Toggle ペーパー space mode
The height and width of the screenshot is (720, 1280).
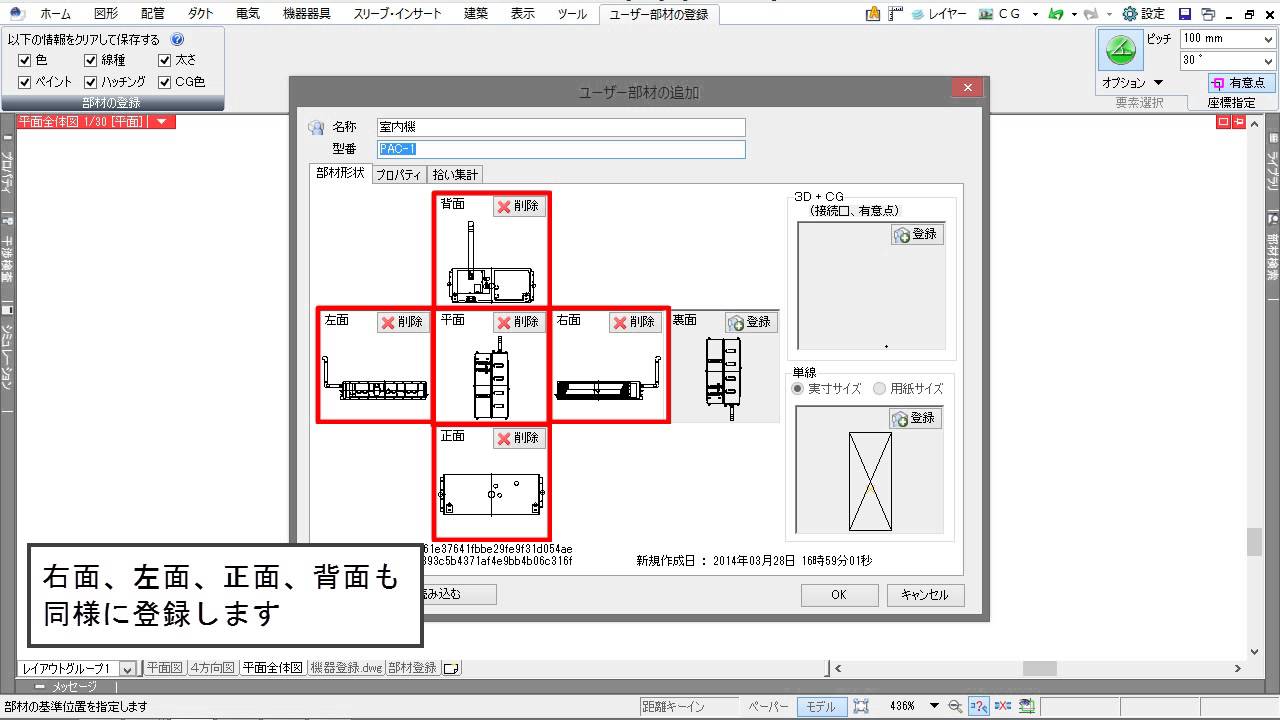point(769,706)
